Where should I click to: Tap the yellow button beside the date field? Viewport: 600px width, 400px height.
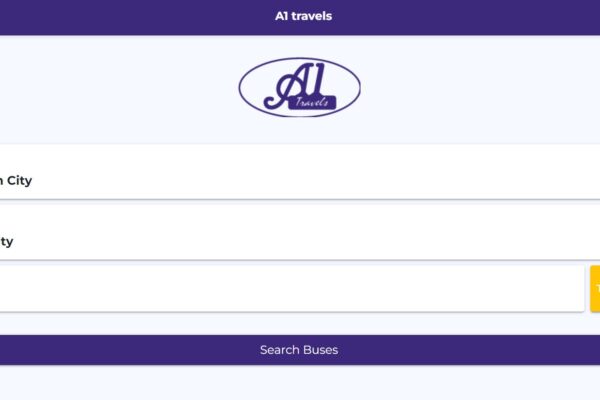595,289
